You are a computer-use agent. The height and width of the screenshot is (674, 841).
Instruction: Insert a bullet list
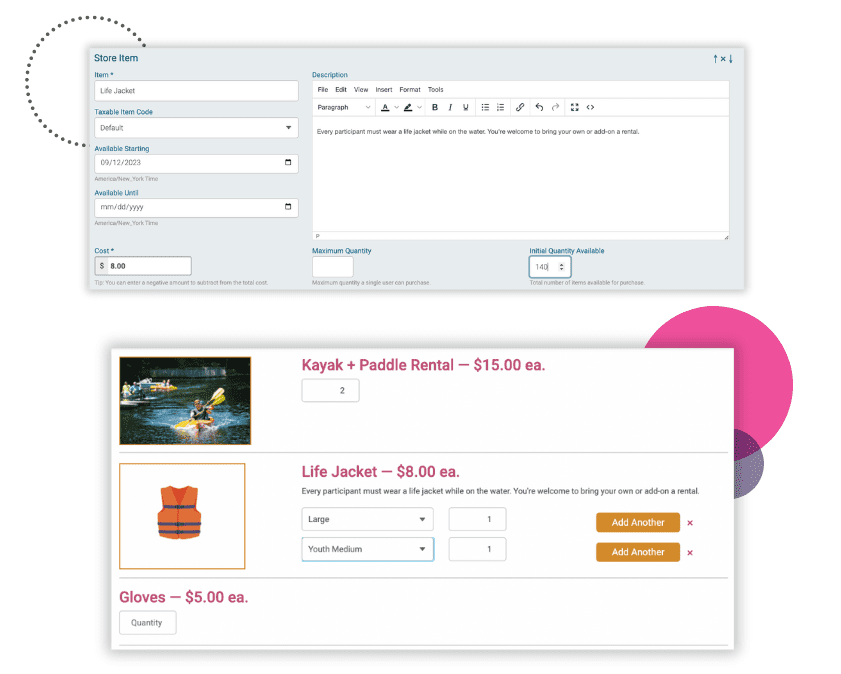tap(485, 107)
